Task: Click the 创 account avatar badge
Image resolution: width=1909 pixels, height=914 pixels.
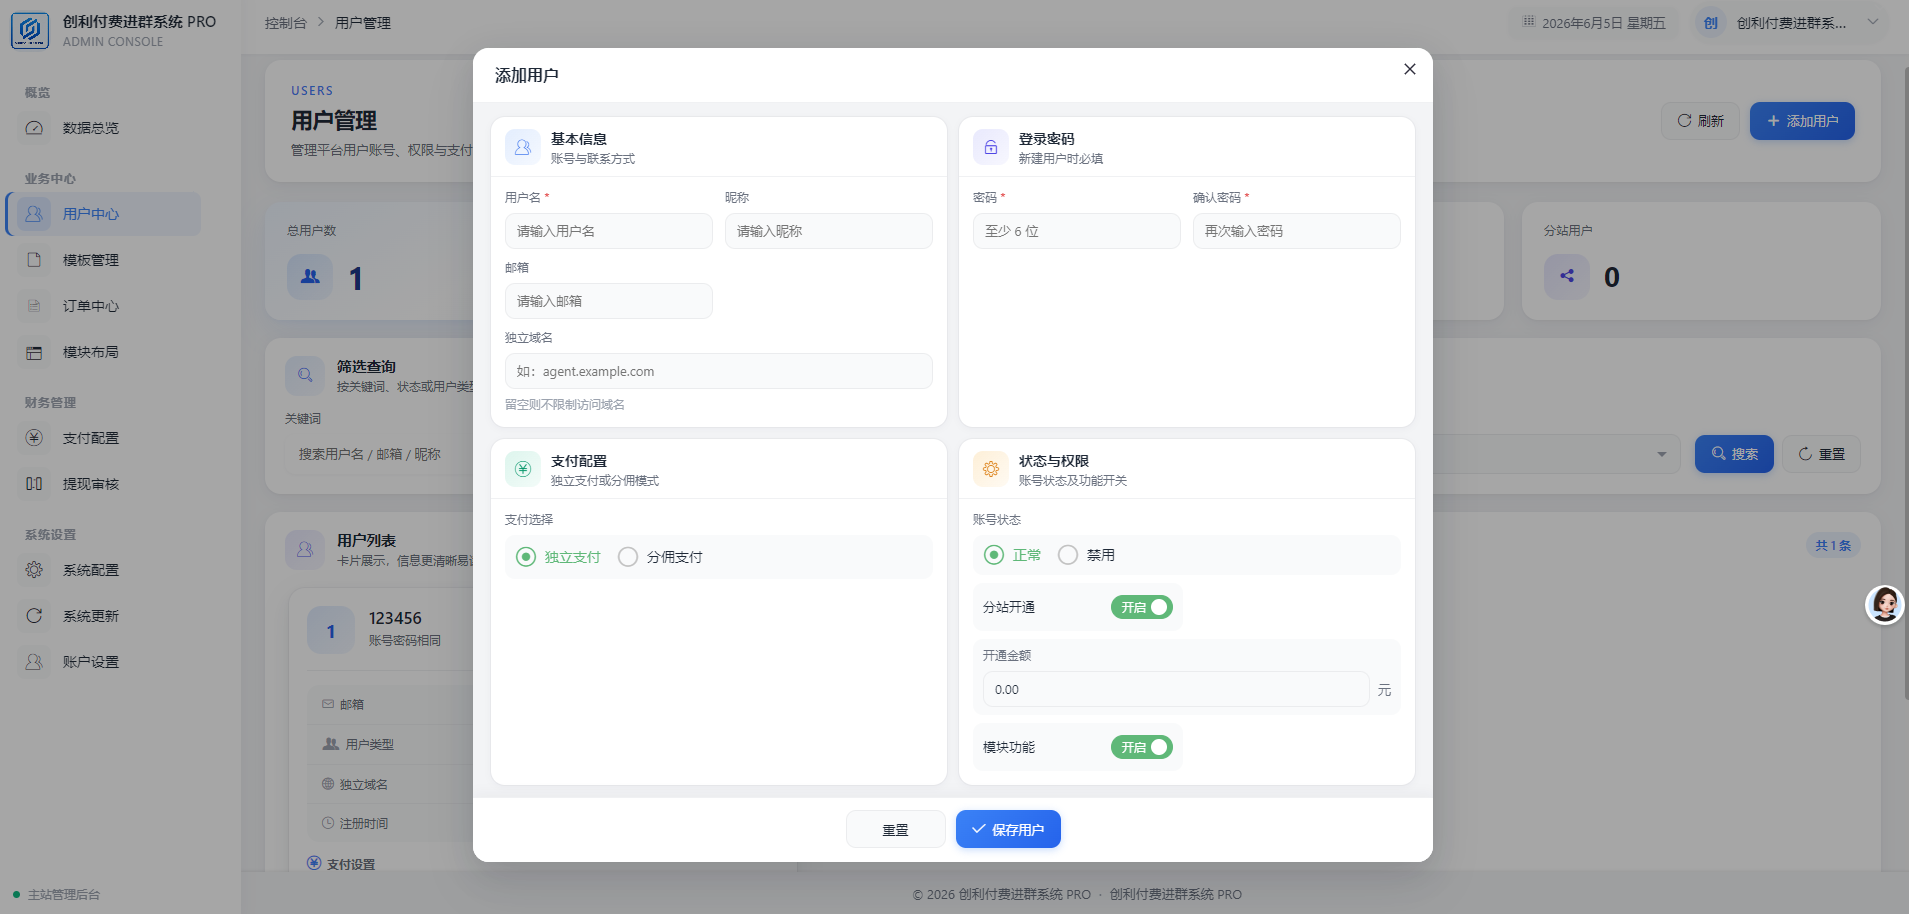Action: (1711, 23)
